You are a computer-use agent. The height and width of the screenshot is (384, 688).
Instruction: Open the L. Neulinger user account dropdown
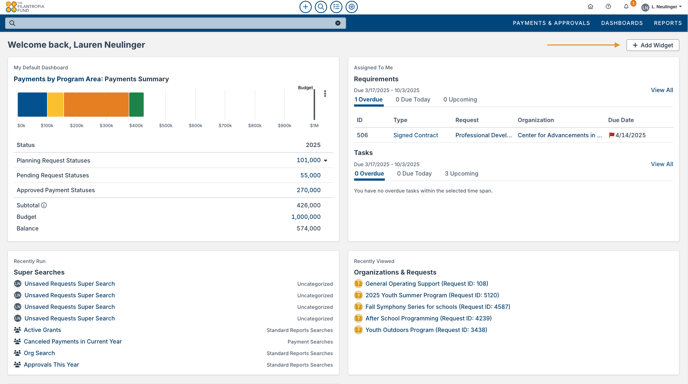point(662,7)
